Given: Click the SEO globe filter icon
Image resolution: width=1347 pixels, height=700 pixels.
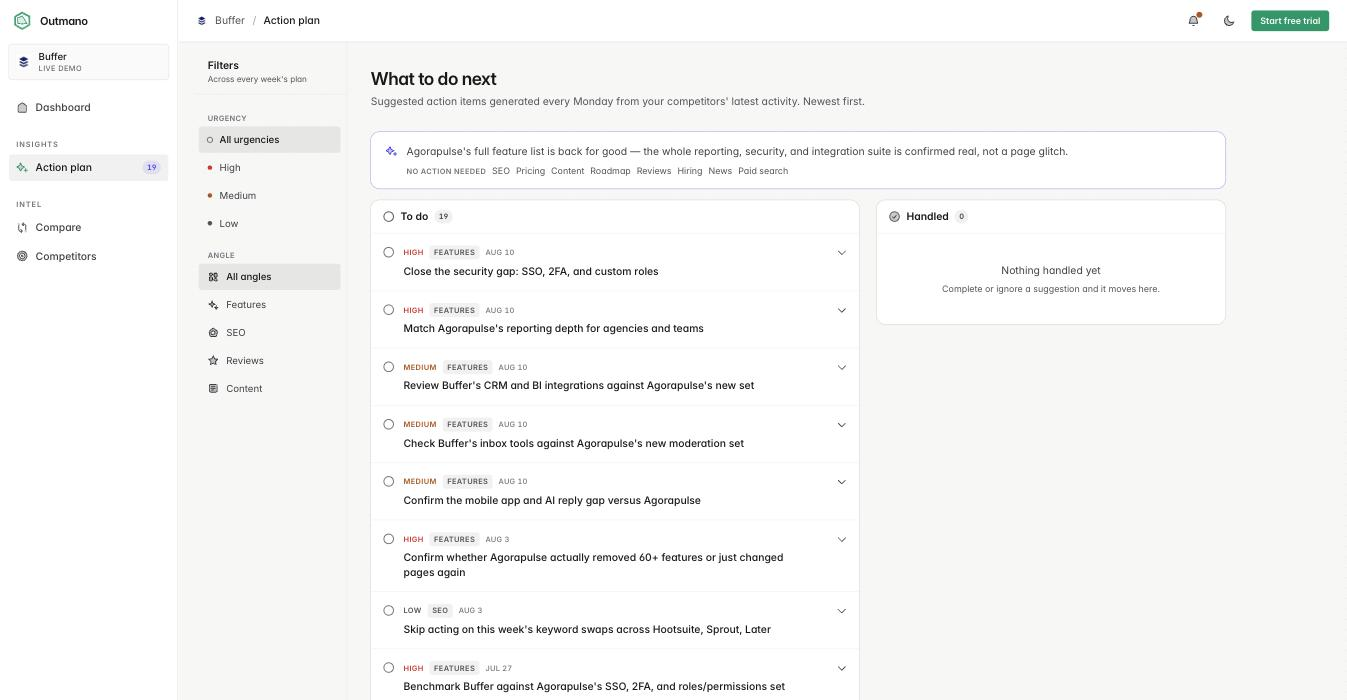Looking at the screenshot, I should [x=213, y=333].
